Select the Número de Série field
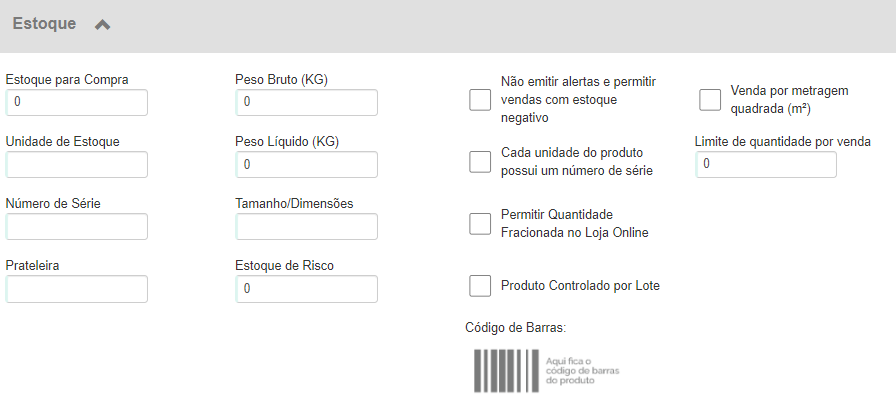Screen dimensions: 896x410 [77, 227]
